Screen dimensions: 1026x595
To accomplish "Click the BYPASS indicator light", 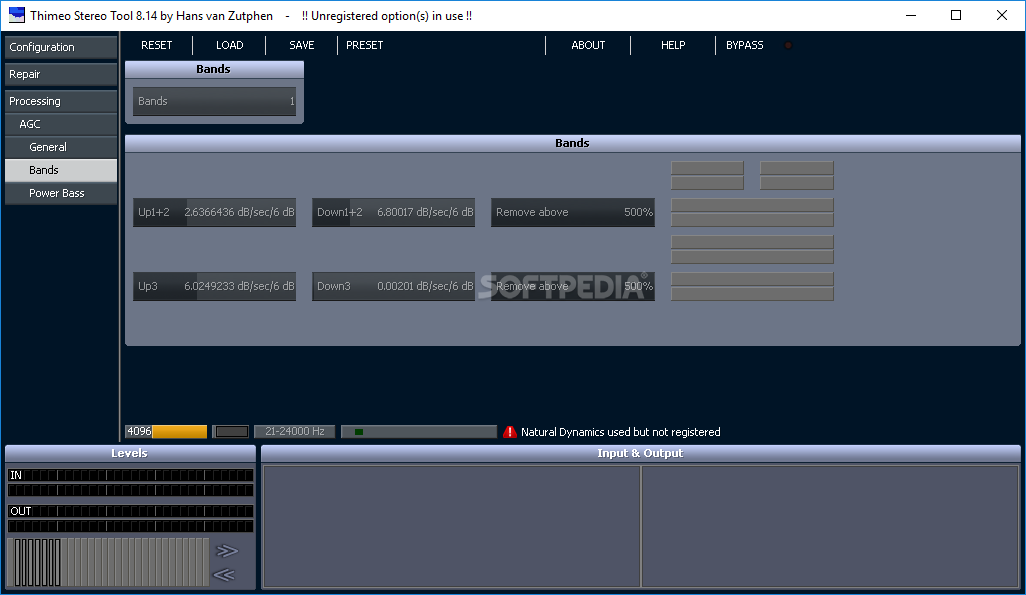I will (788, 45).
